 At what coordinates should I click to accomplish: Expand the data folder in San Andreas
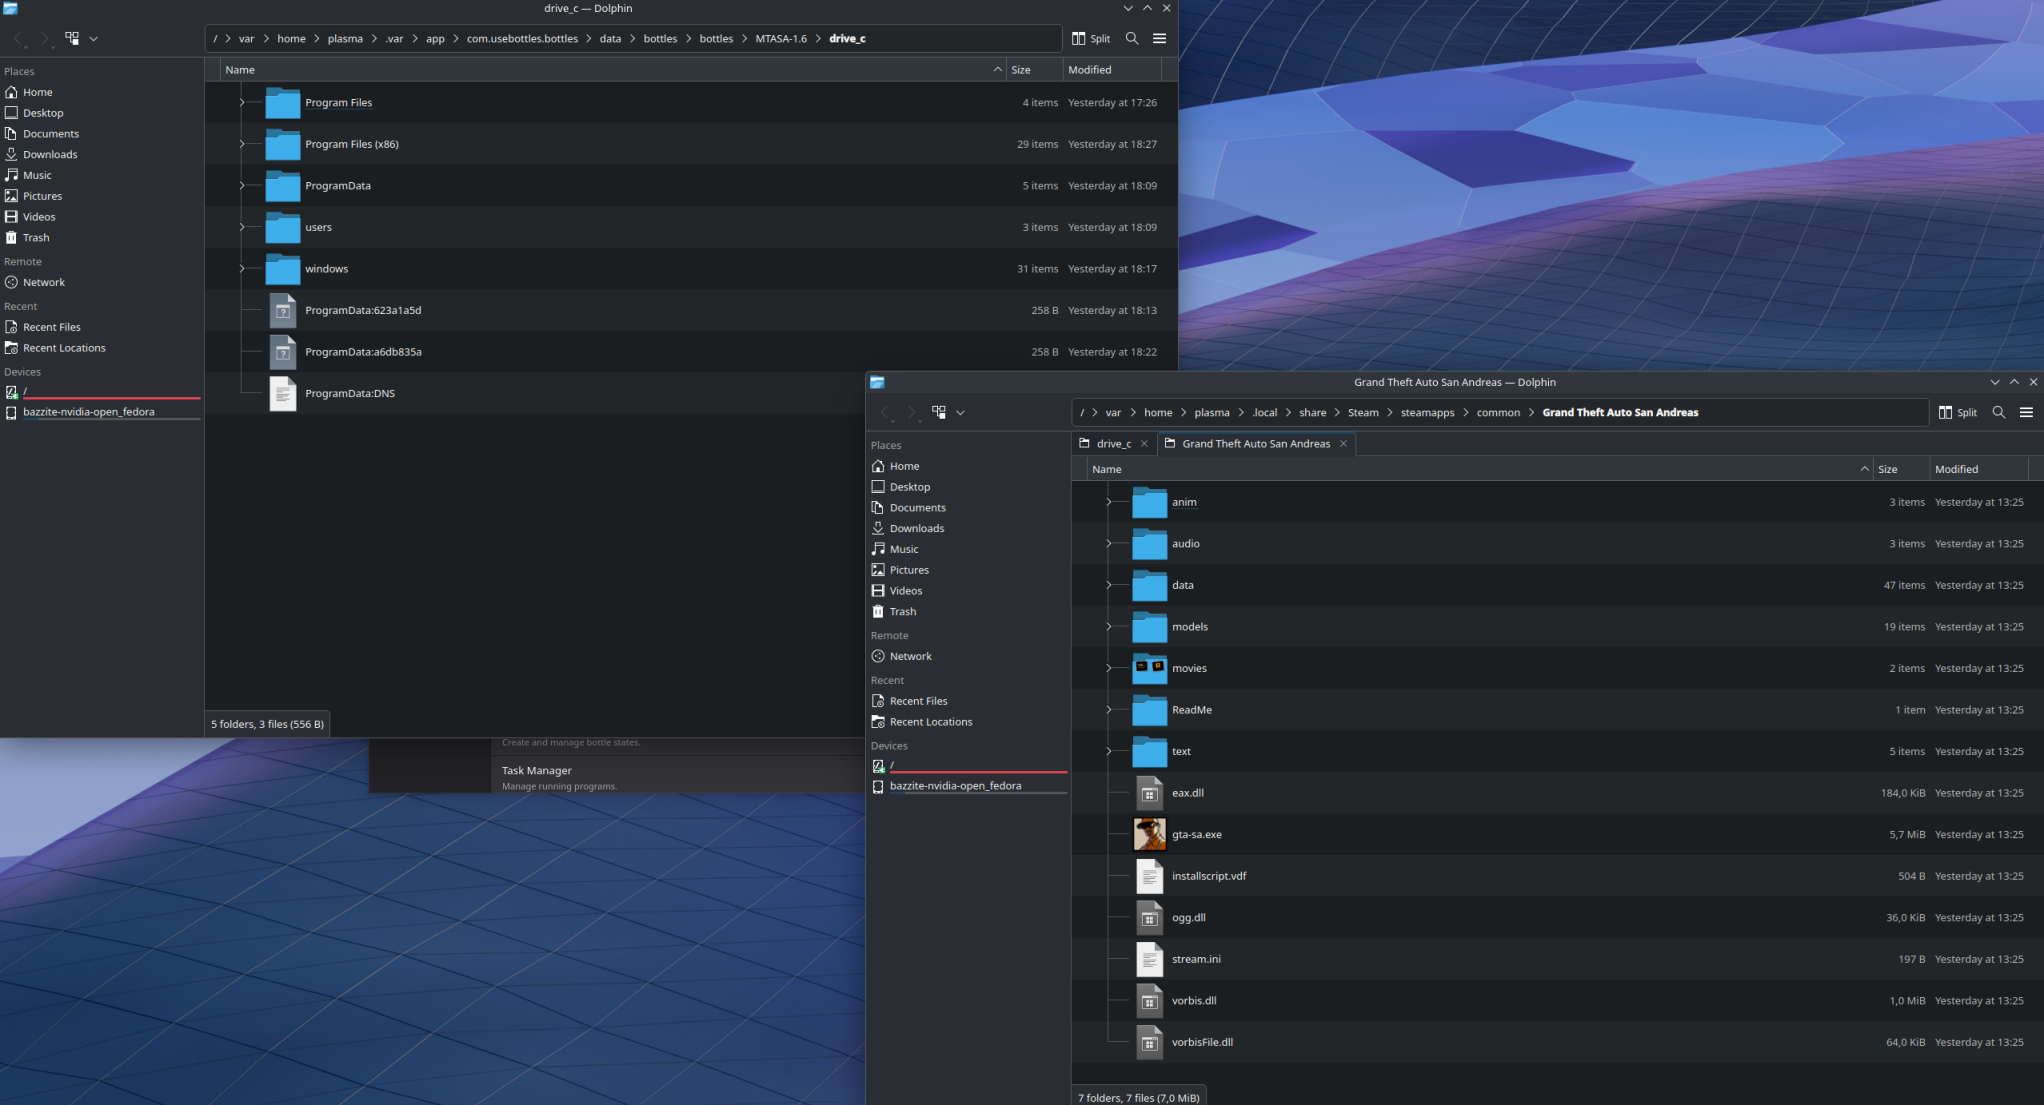tap(1108, 585)
